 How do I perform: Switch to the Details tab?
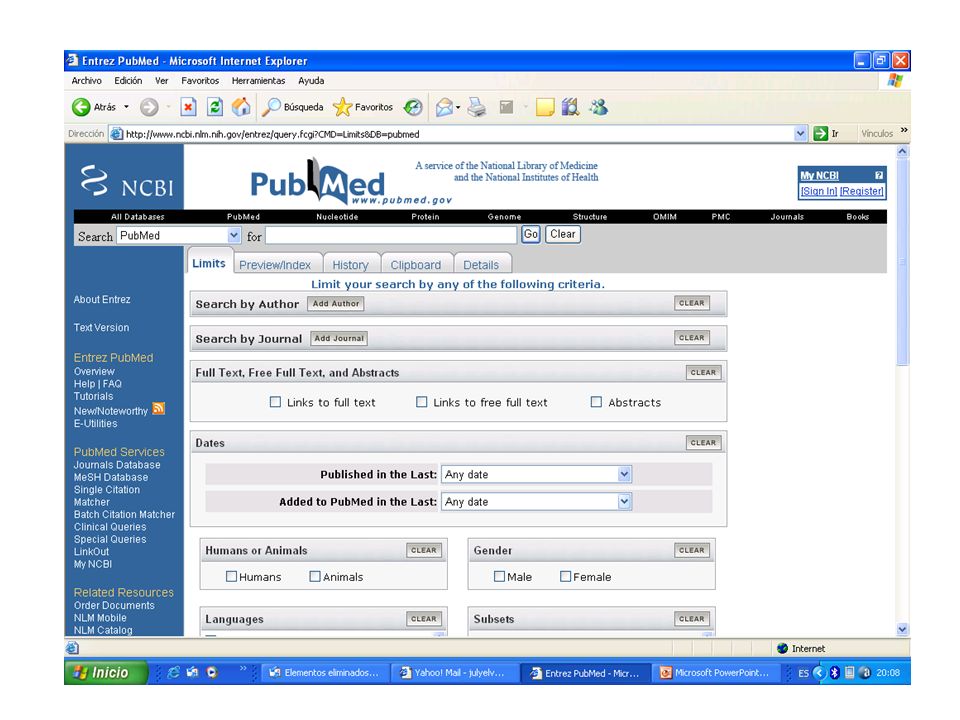481,264
